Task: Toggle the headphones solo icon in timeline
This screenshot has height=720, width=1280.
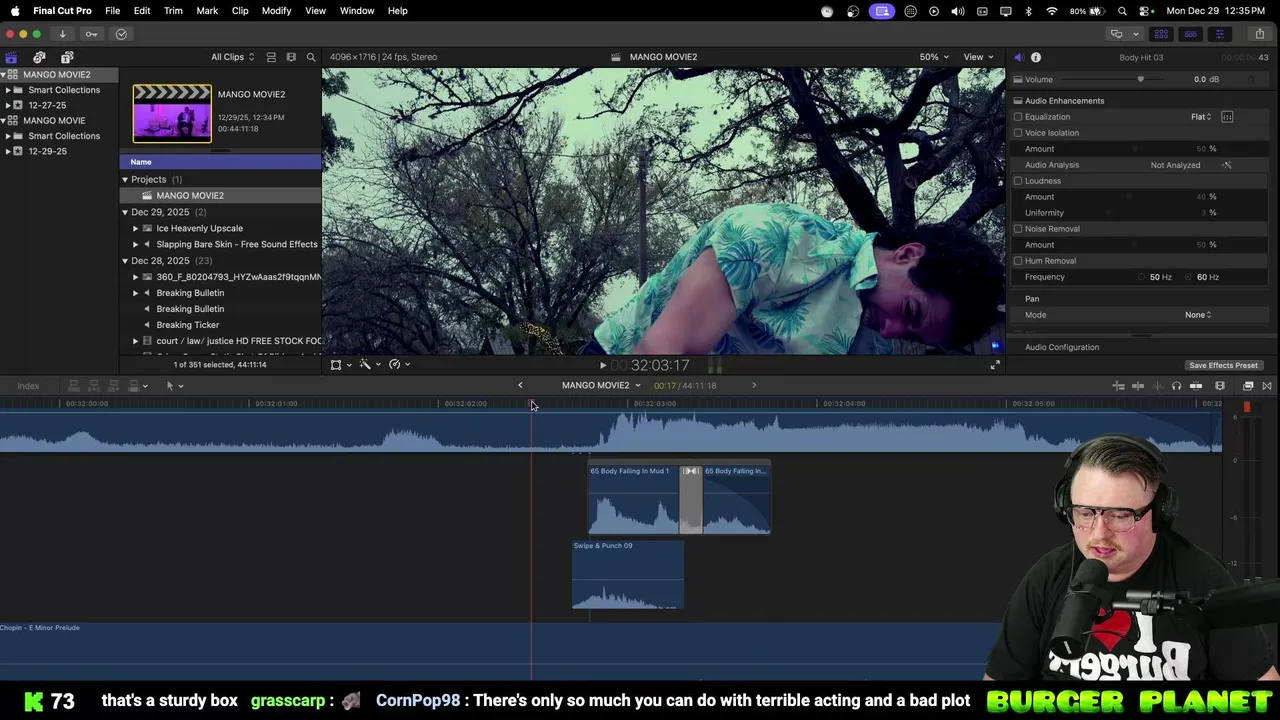Action: 1176,386
